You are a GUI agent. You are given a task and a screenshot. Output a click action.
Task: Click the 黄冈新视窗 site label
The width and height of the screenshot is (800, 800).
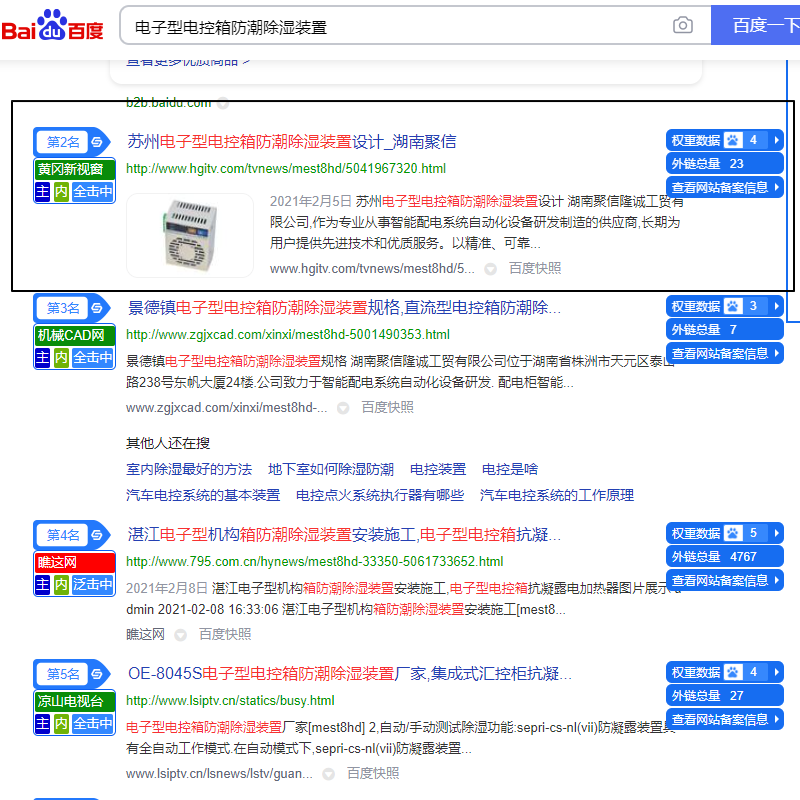74,169
